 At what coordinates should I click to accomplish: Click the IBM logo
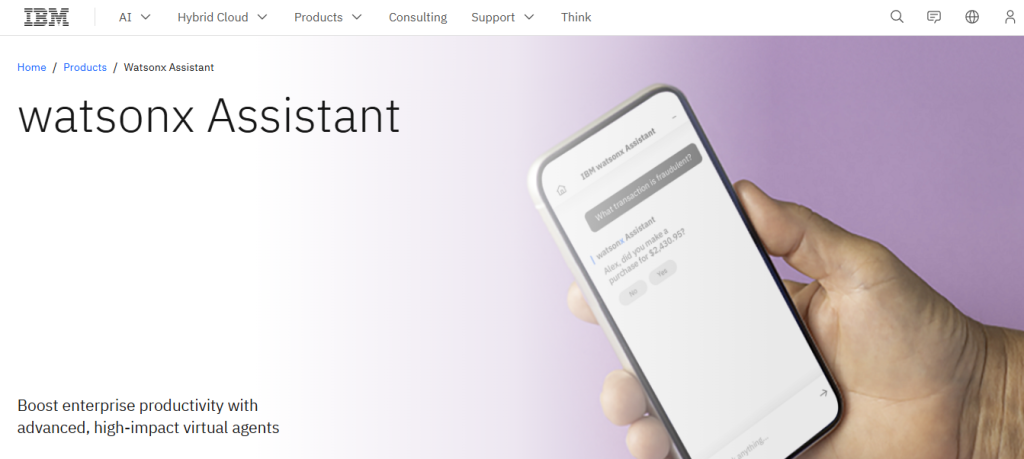46,17
